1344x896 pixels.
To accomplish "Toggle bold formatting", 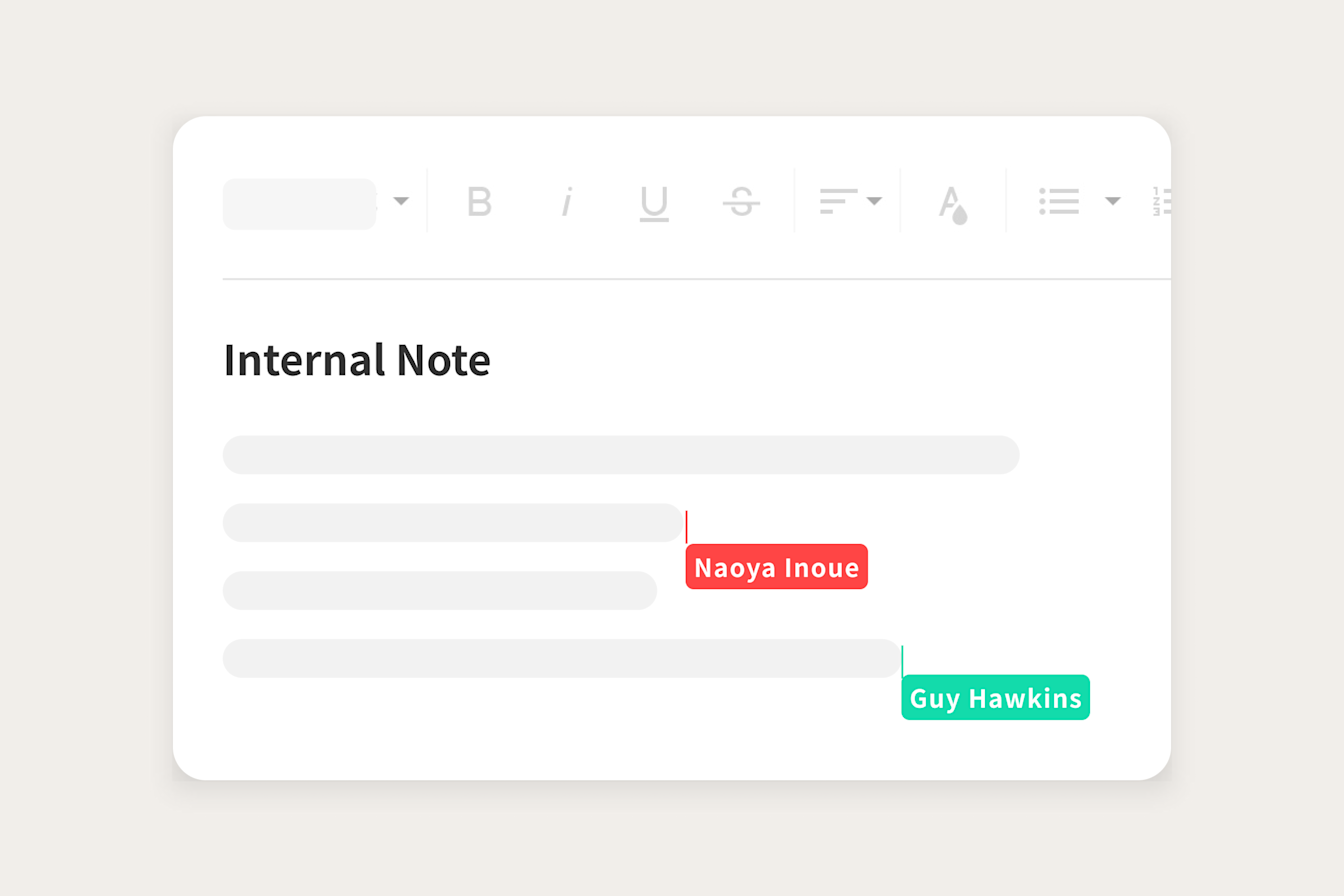I will click(480, 203).
